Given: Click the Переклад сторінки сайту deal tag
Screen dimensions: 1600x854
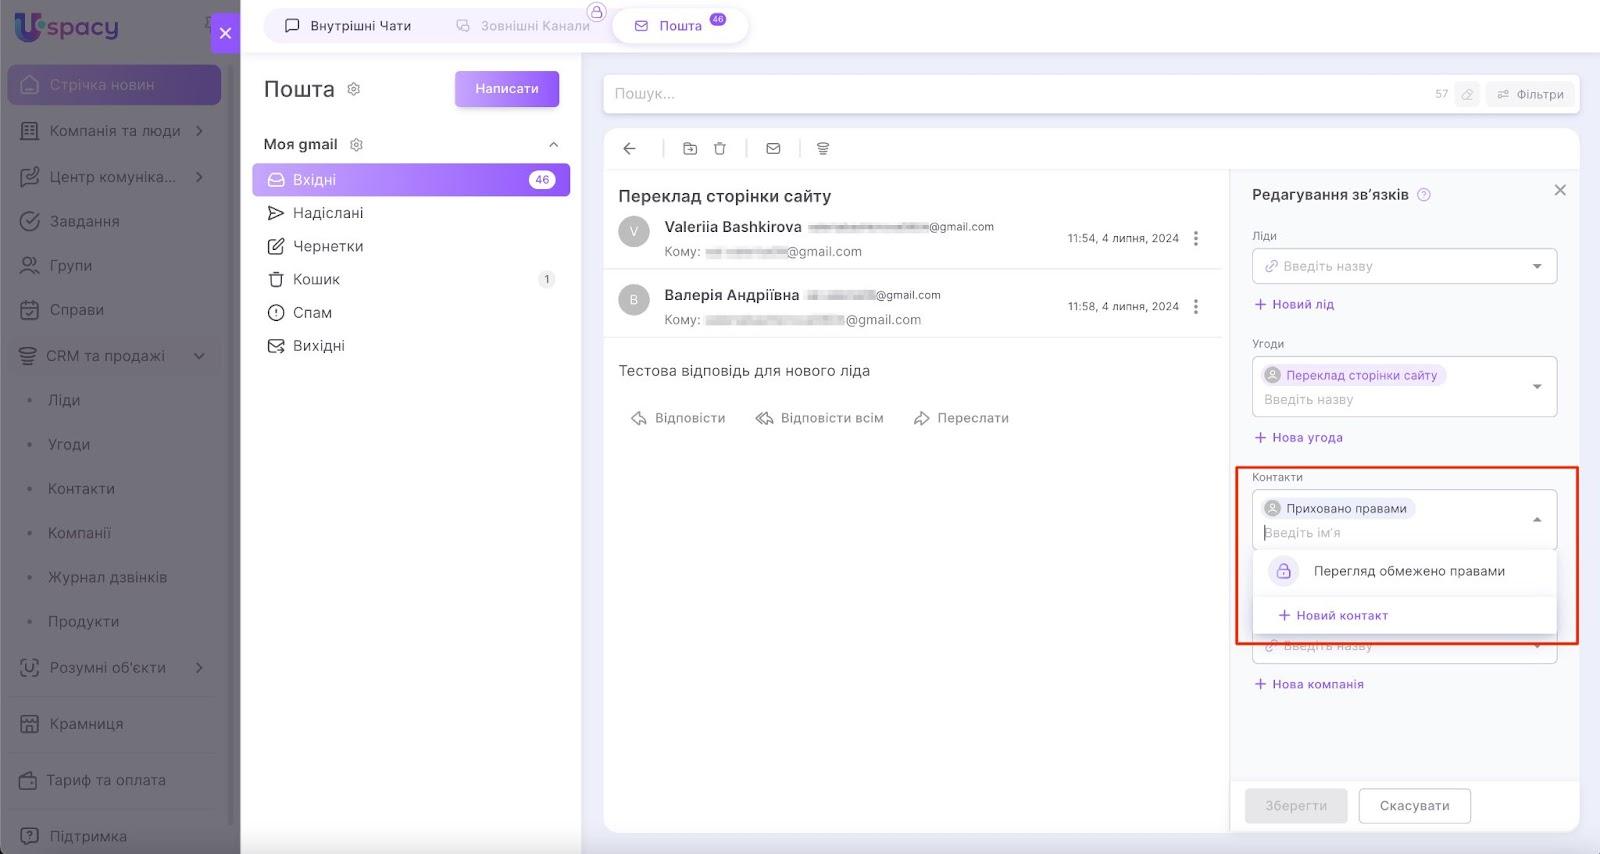Looking at the screenshot, I should (1354, 375).
